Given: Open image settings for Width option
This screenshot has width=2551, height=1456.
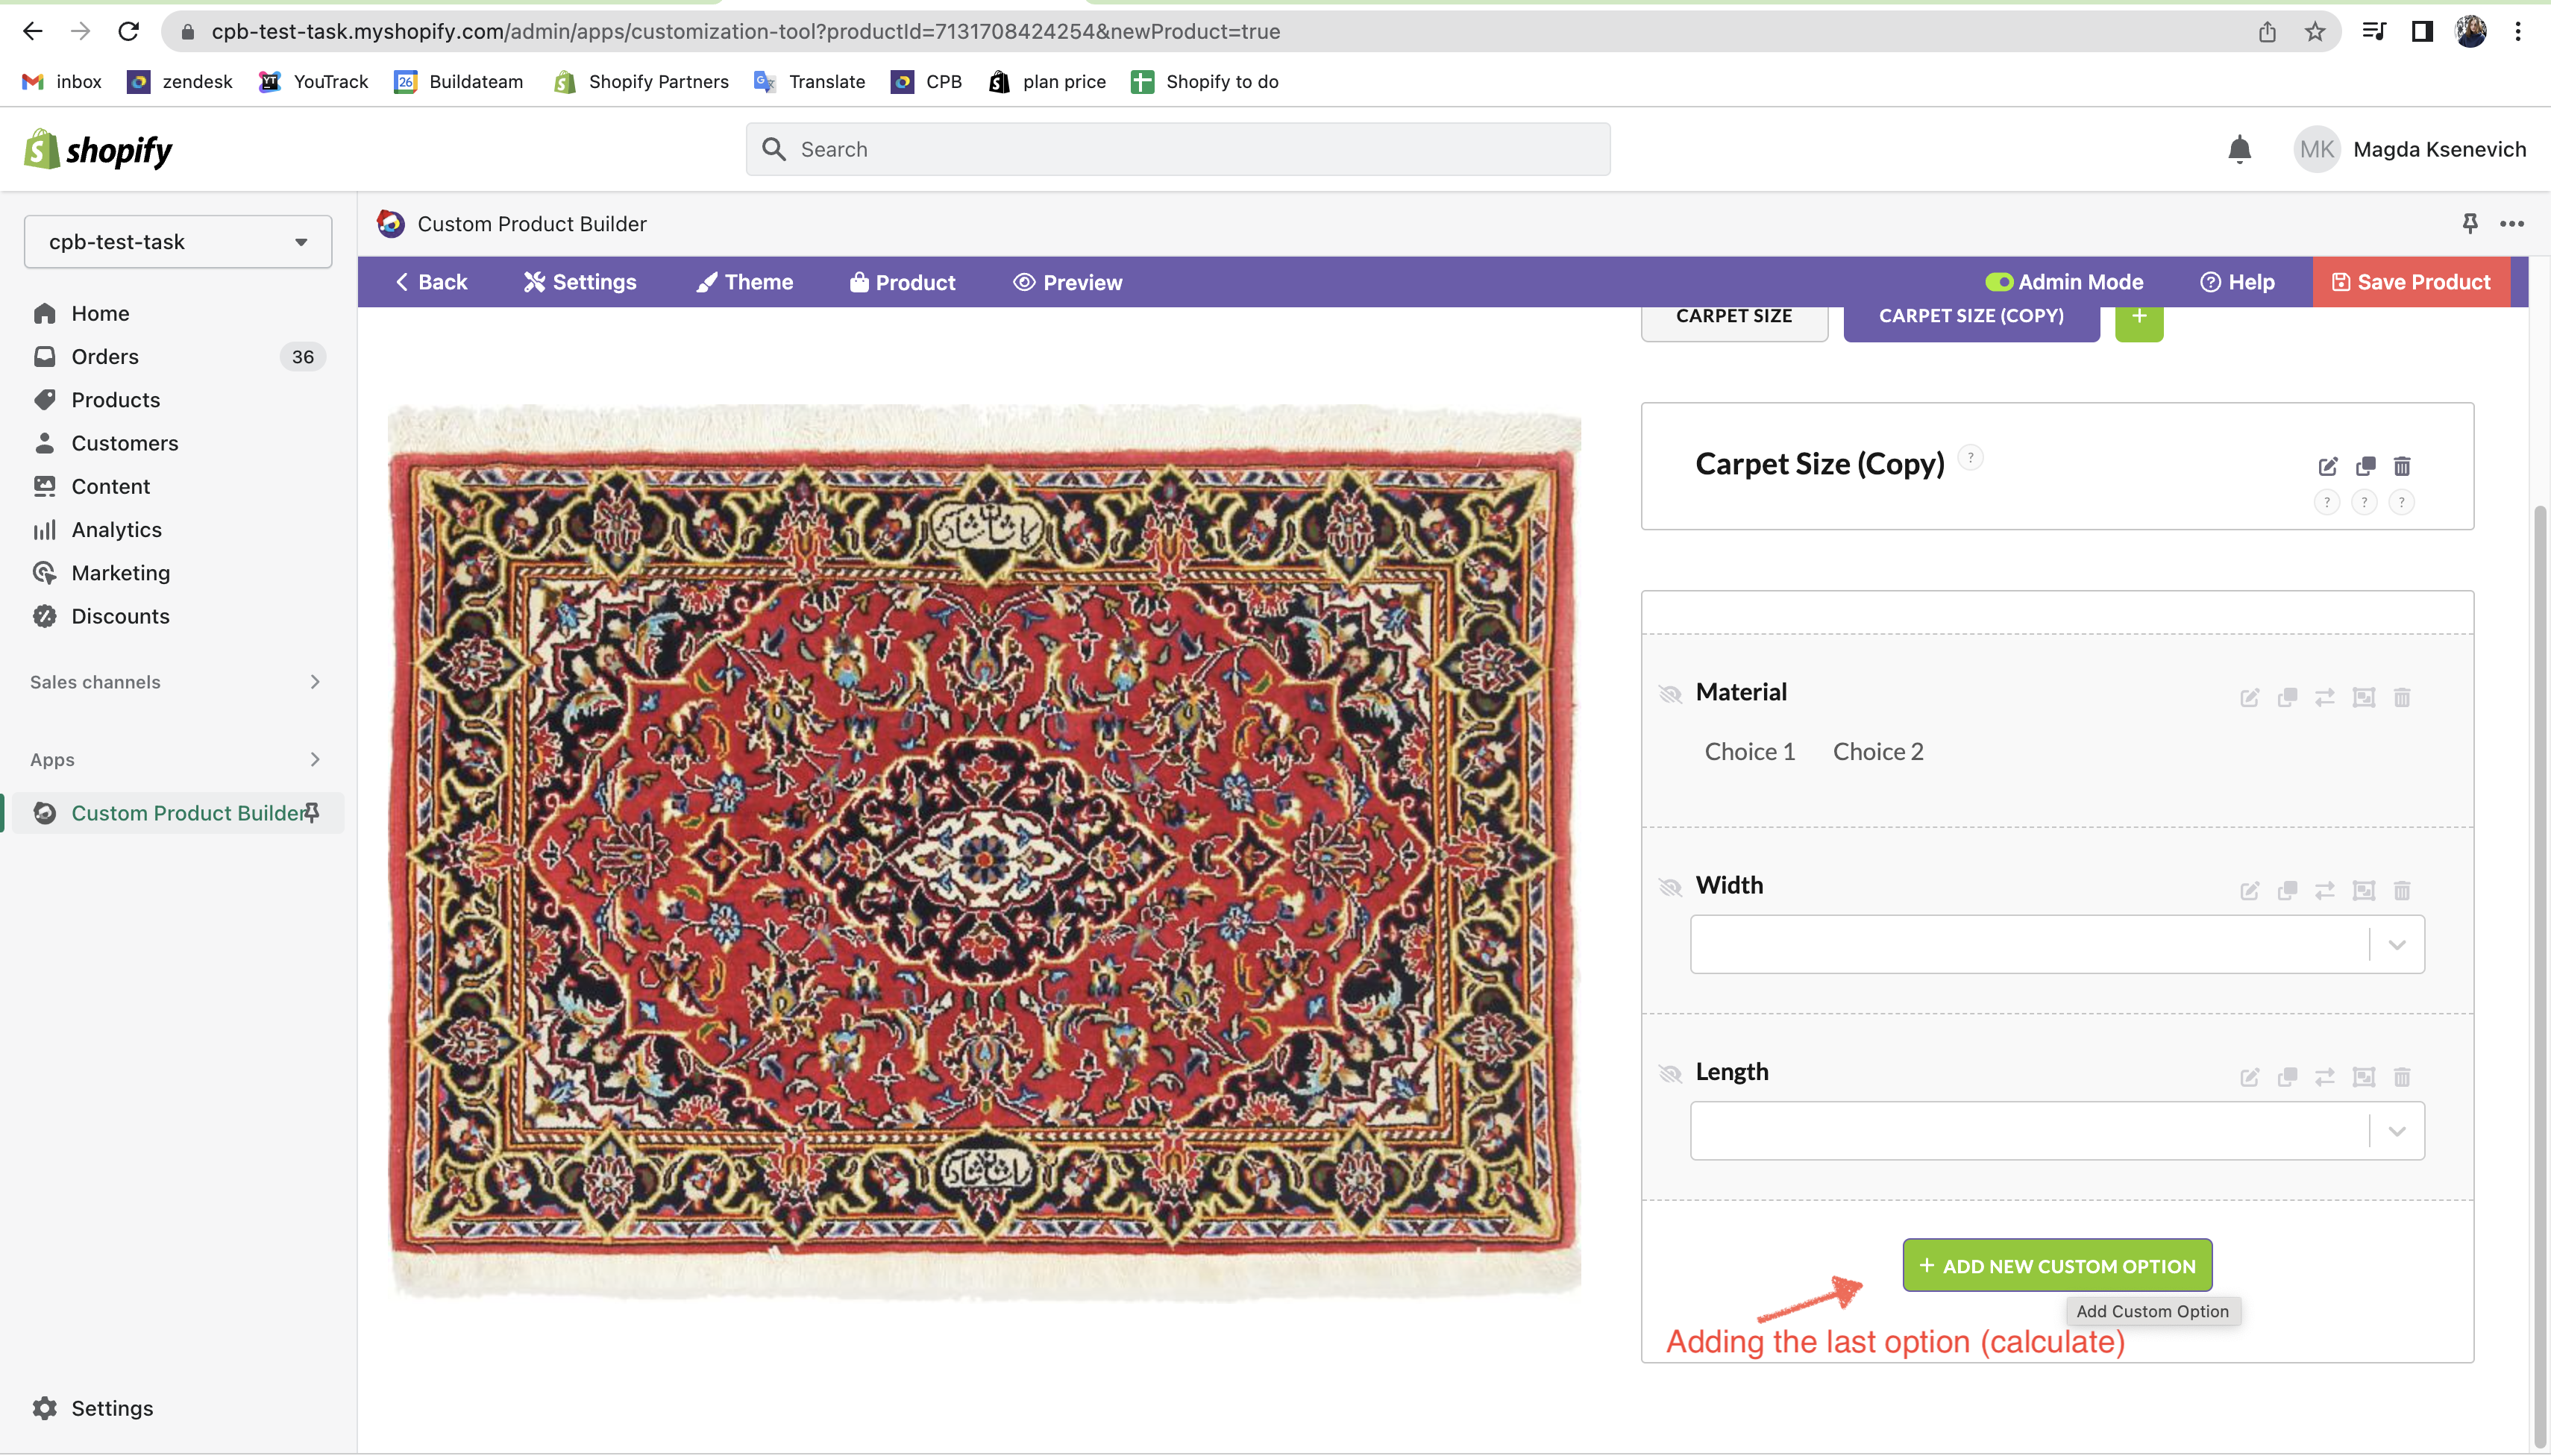Looking at the screenshot, I should [x=2364, y=890].
